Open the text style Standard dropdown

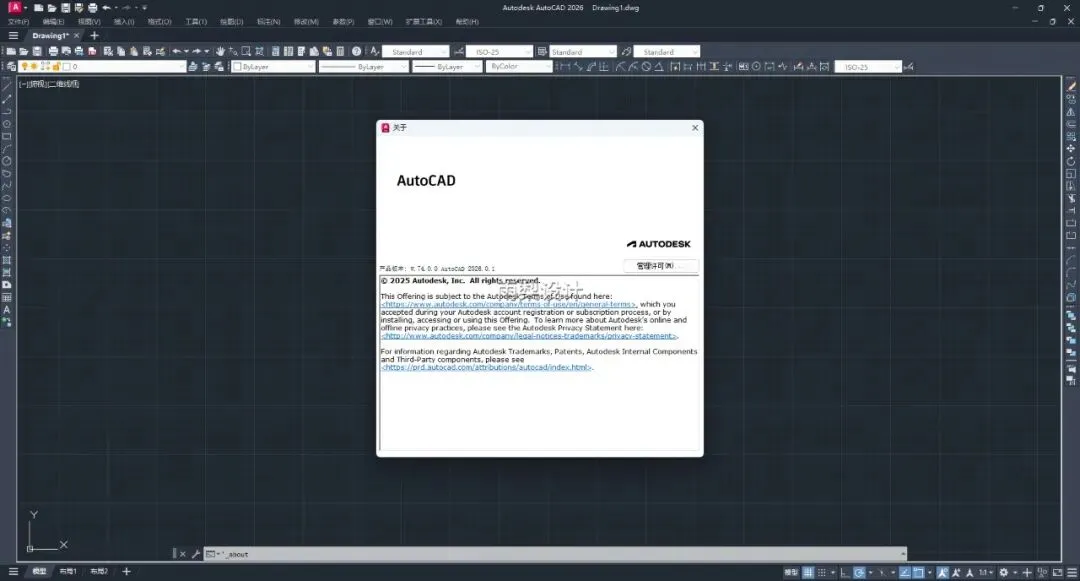point(416,52)
